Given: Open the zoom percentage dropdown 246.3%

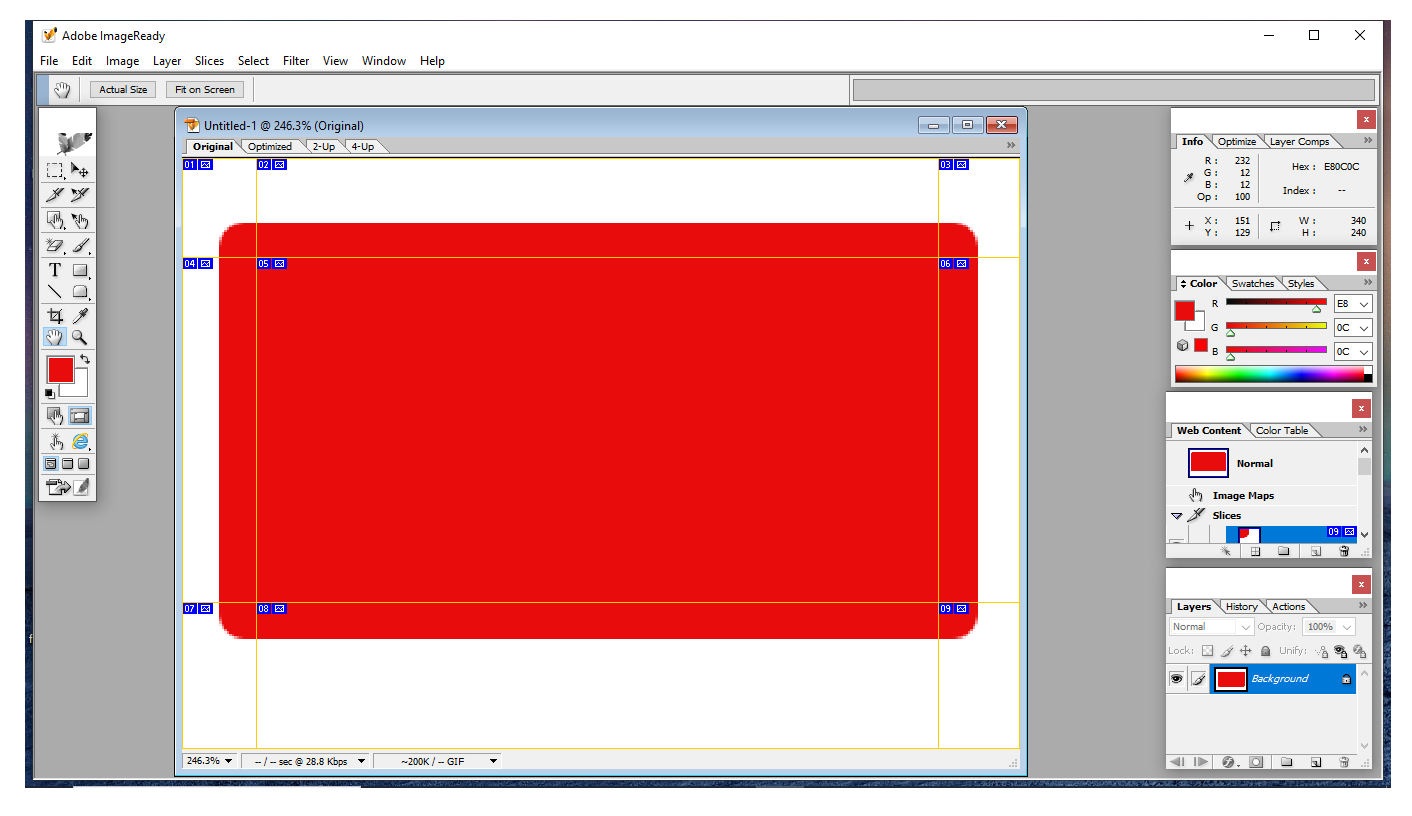Looking at the screenshot, I should coord(209,761).
